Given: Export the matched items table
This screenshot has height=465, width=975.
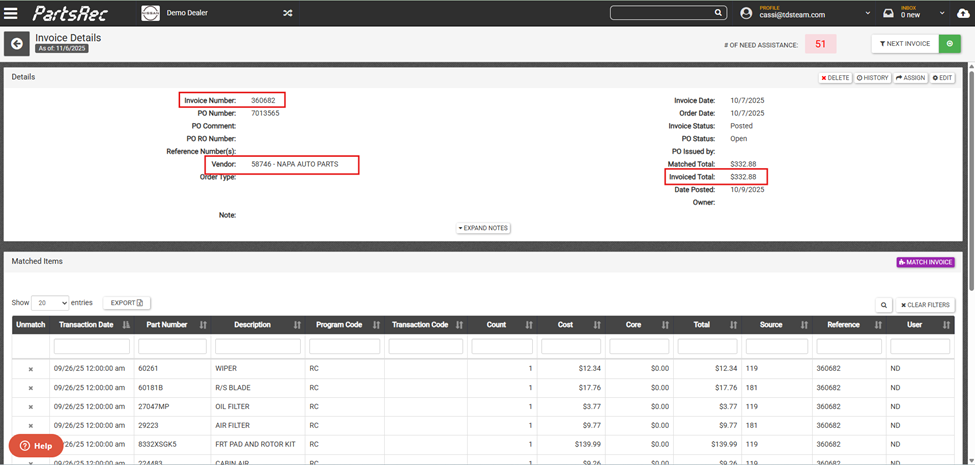Looking at the screenshot, I should (127, 303).
